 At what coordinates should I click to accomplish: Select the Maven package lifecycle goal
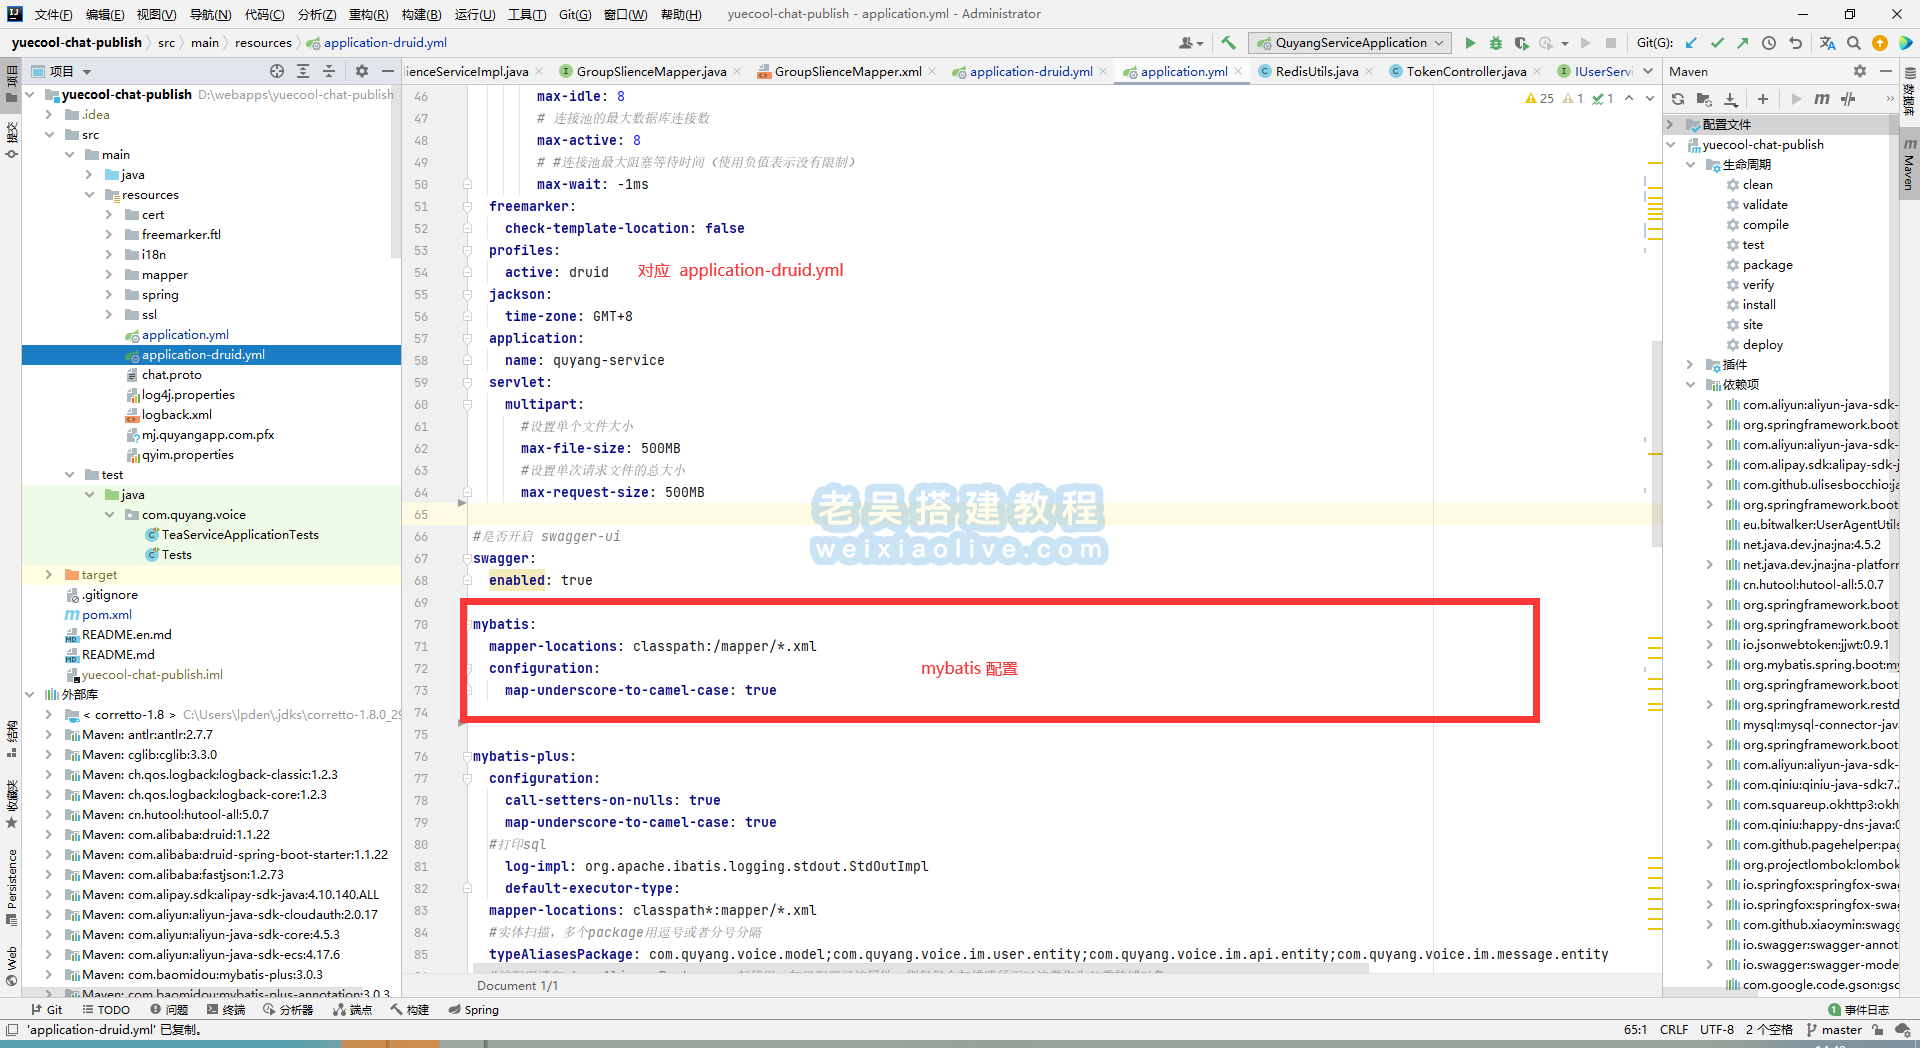click(1767, 265)
